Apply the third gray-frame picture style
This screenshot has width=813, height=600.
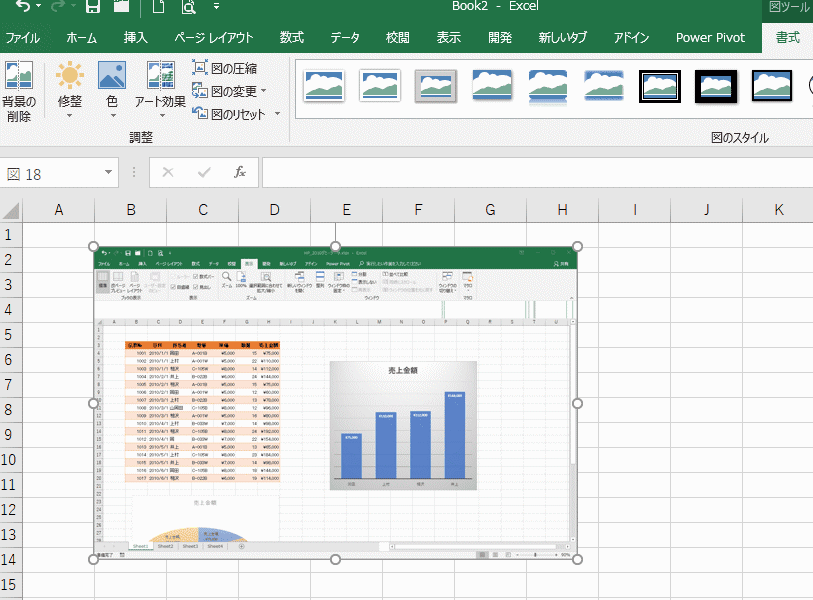click(436, 86)
